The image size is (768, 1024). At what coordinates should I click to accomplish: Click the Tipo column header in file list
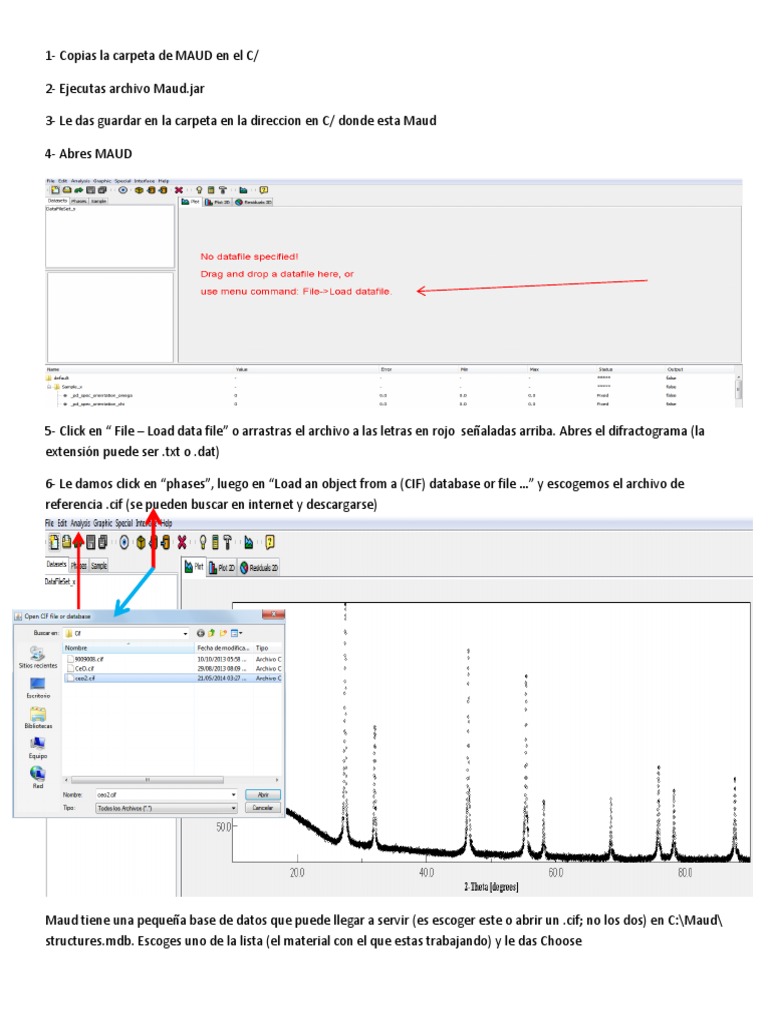268,648
